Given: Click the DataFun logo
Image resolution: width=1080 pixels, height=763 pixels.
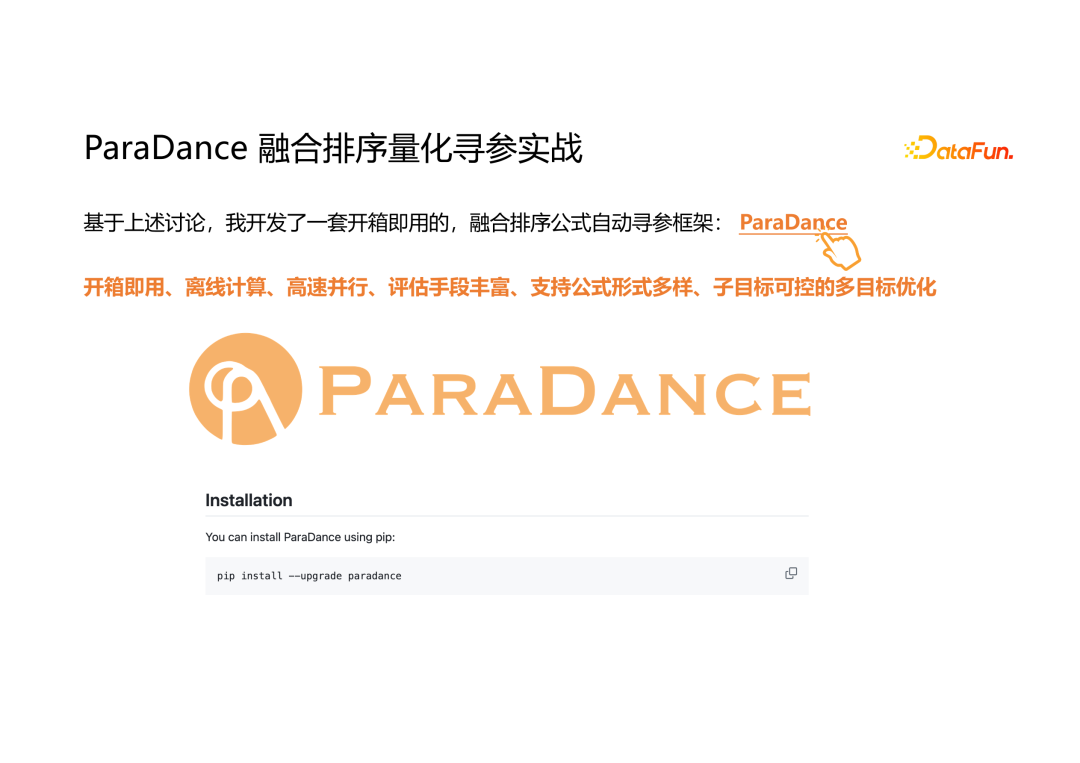Looking at the screenshot, I should click(958, 149).
